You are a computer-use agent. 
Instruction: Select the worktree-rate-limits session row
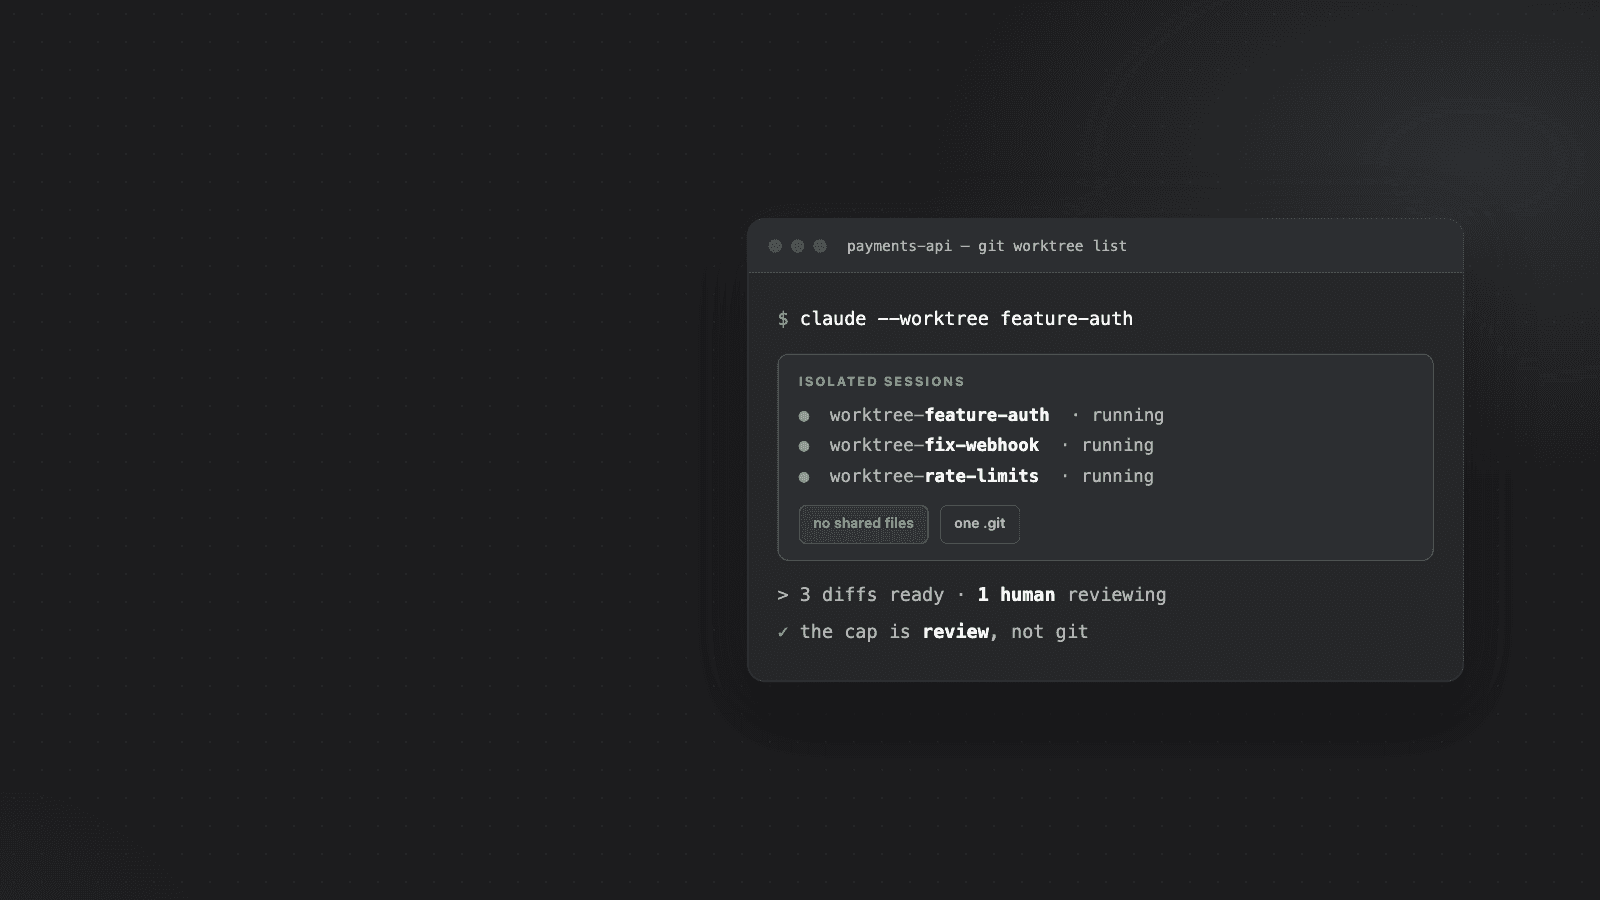click(x=976, y=476)
